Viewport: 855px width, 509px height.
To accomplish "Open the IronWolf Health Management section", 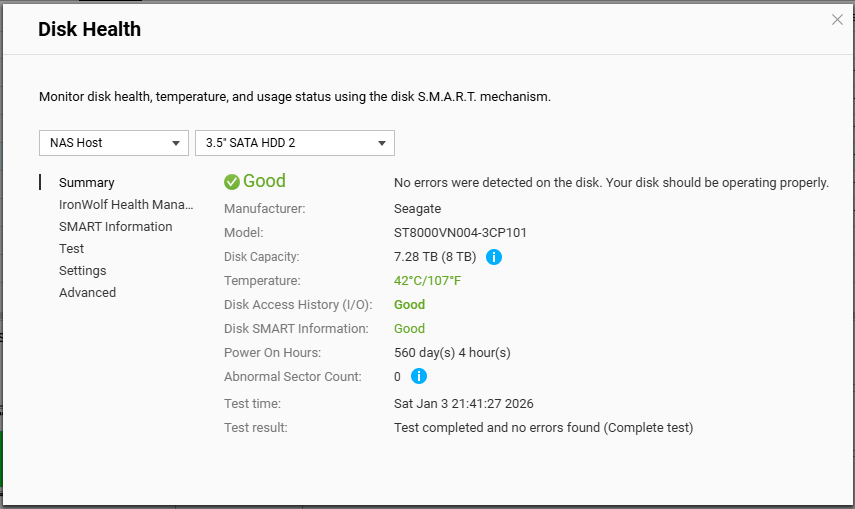I will click(x=126, y=205).
